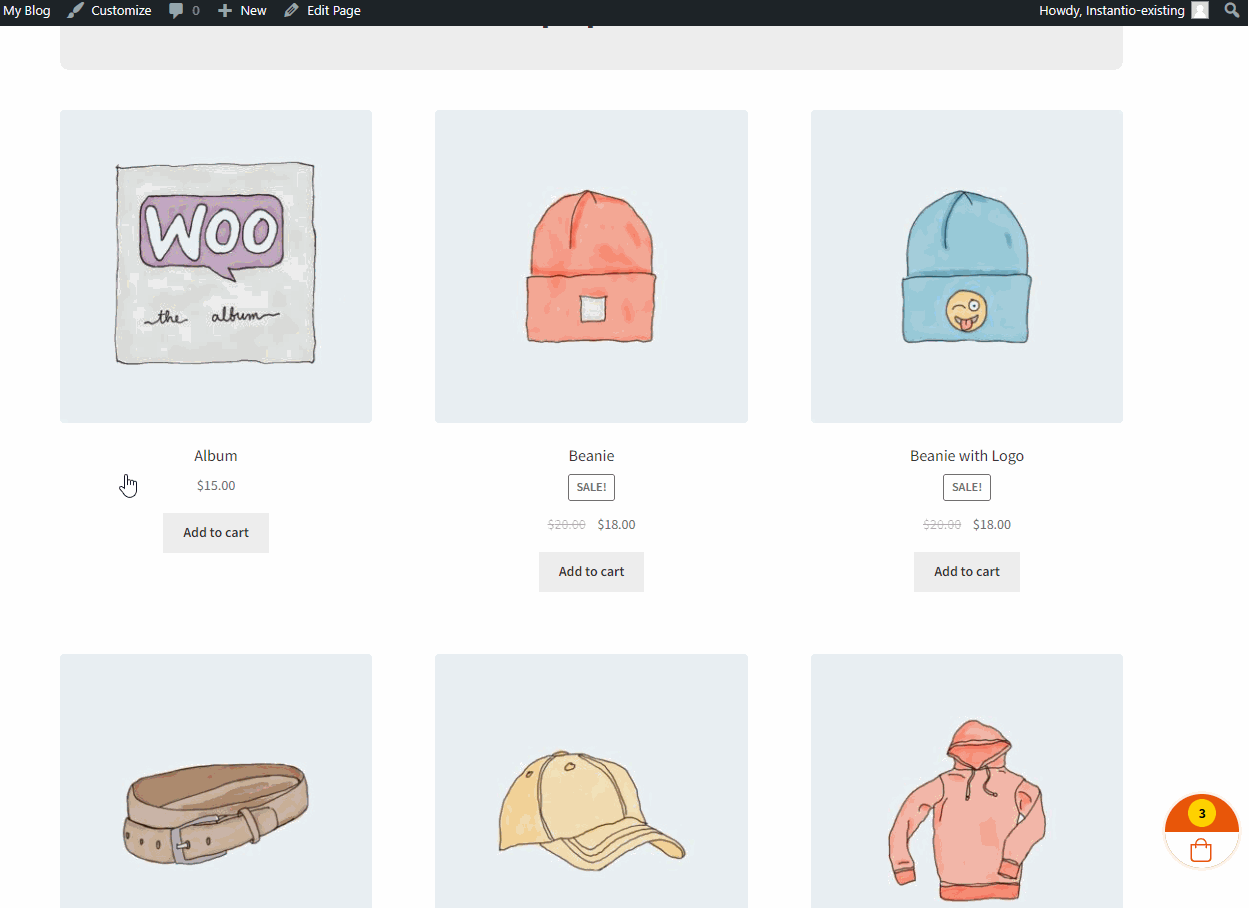
Task: Add Beanie with Logo to cart
Action: [967, 572]
